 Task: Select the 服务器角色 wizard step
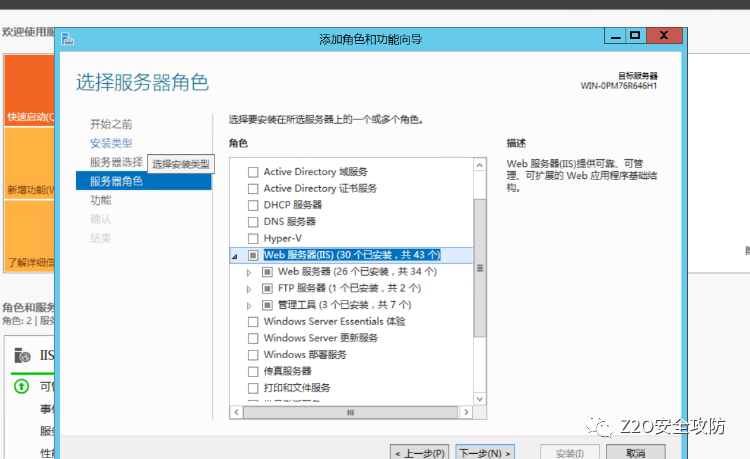tap(143, 181)
